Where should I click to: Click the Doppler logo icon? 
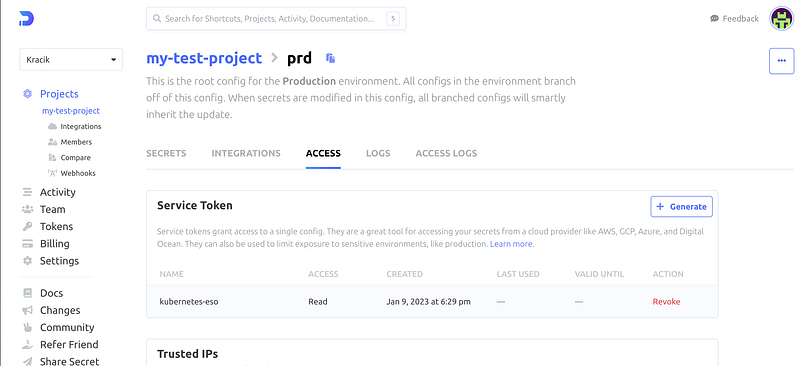(27, 19)
